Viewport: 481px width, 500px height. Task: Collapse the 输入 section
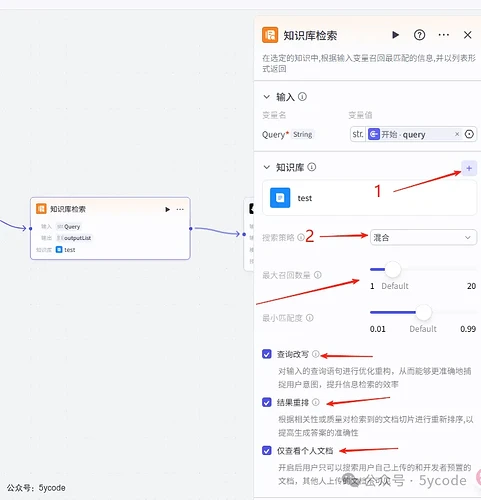tap(267, 97)
